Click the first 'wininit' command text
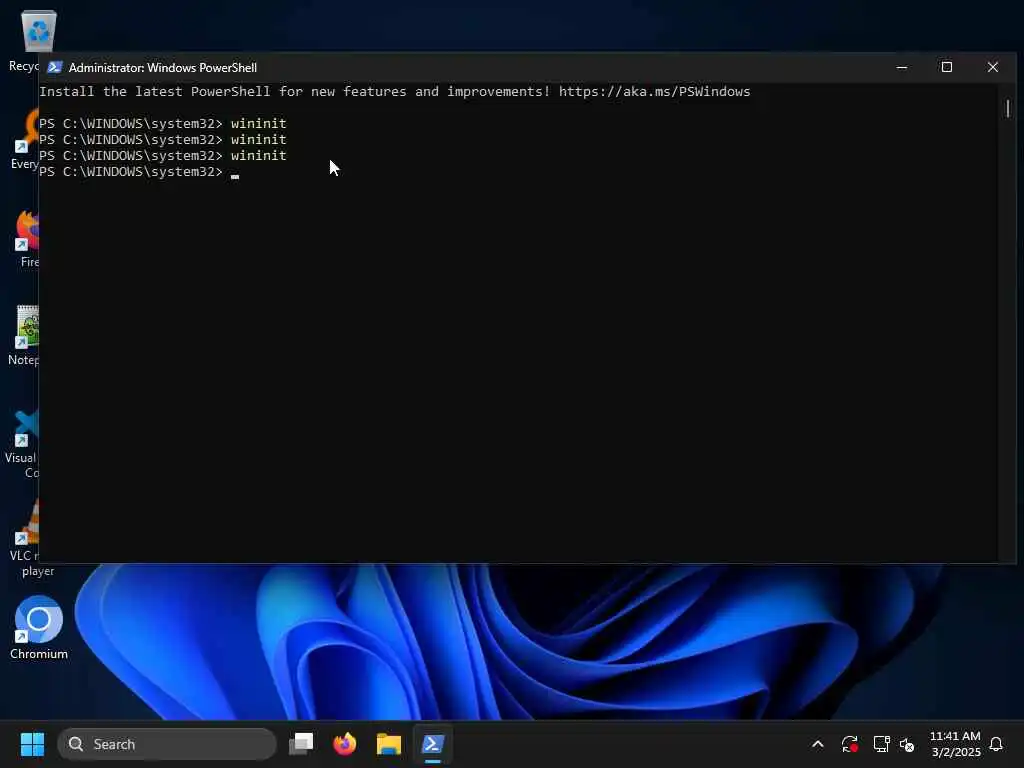 (x=259, y=123)
